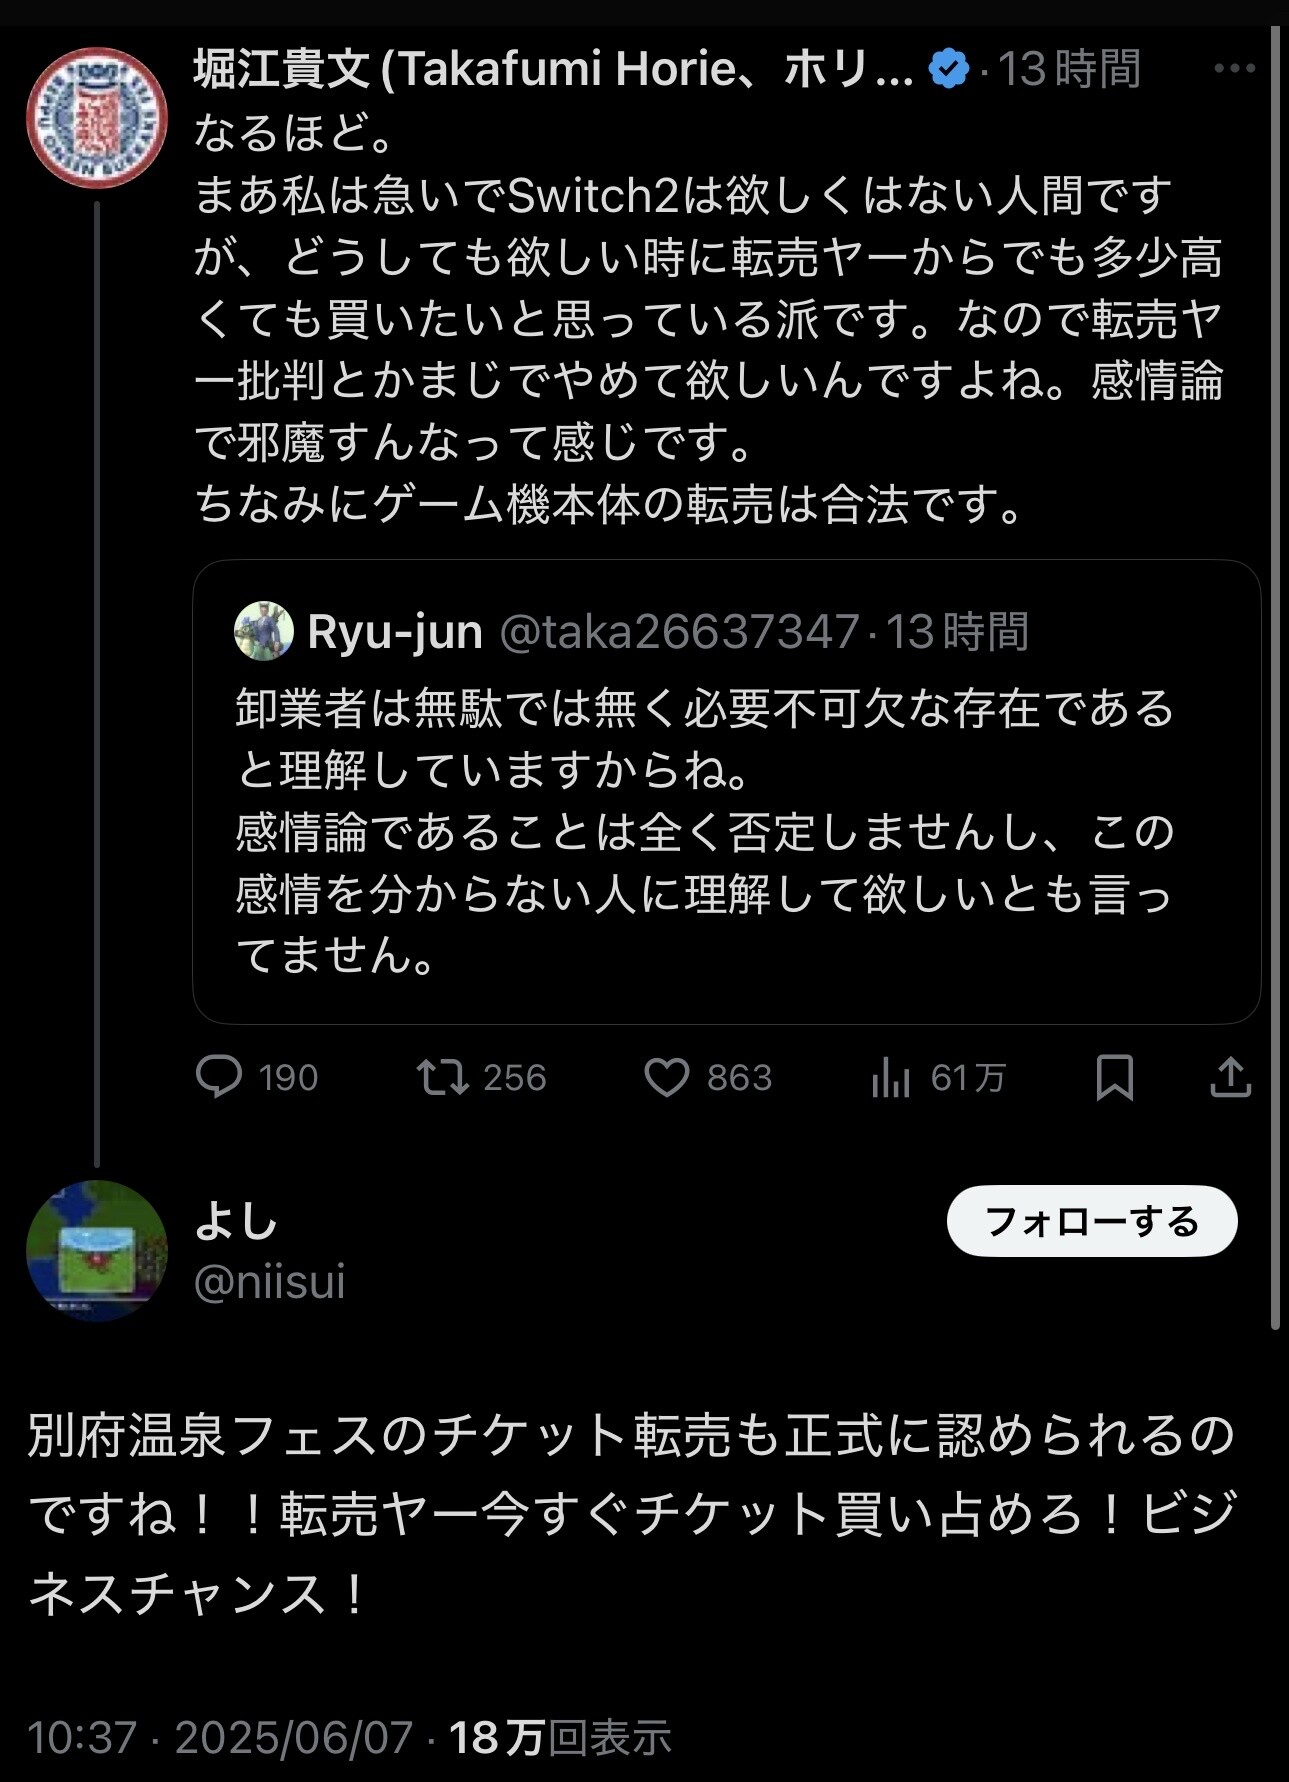Open よし's profile avatar
This screenshot has height=1782, width=1289.
96,1250
